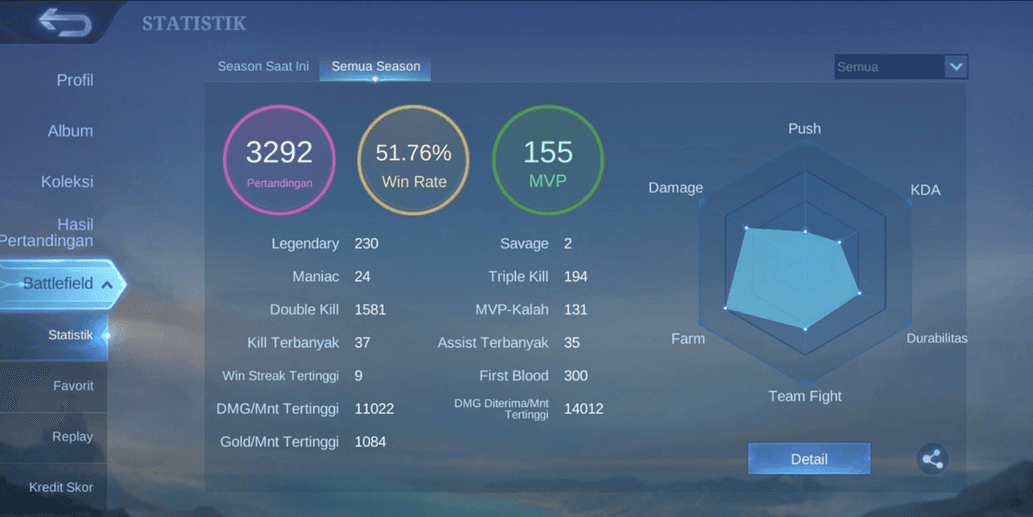Share statistics via the share icon

[x=932, y=459]
